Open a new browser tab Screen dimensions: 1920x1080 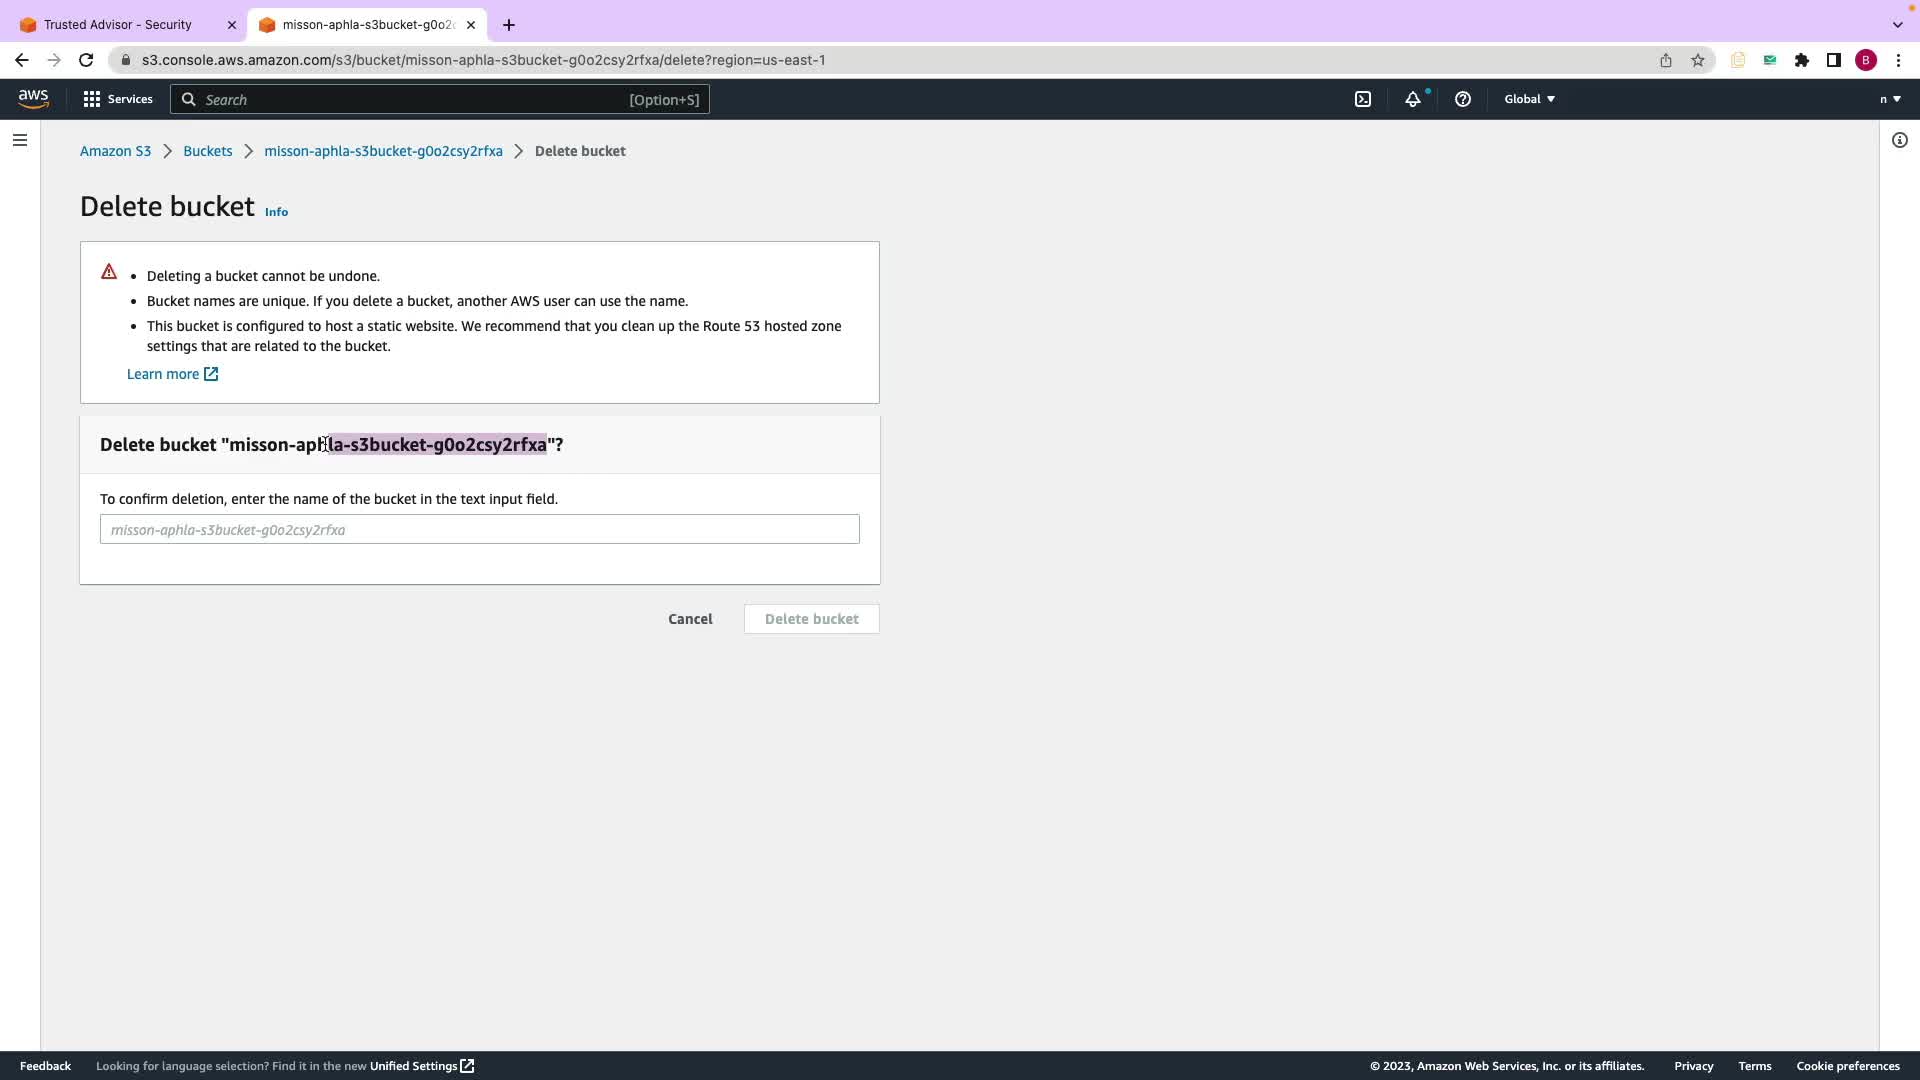pos(509,24)
